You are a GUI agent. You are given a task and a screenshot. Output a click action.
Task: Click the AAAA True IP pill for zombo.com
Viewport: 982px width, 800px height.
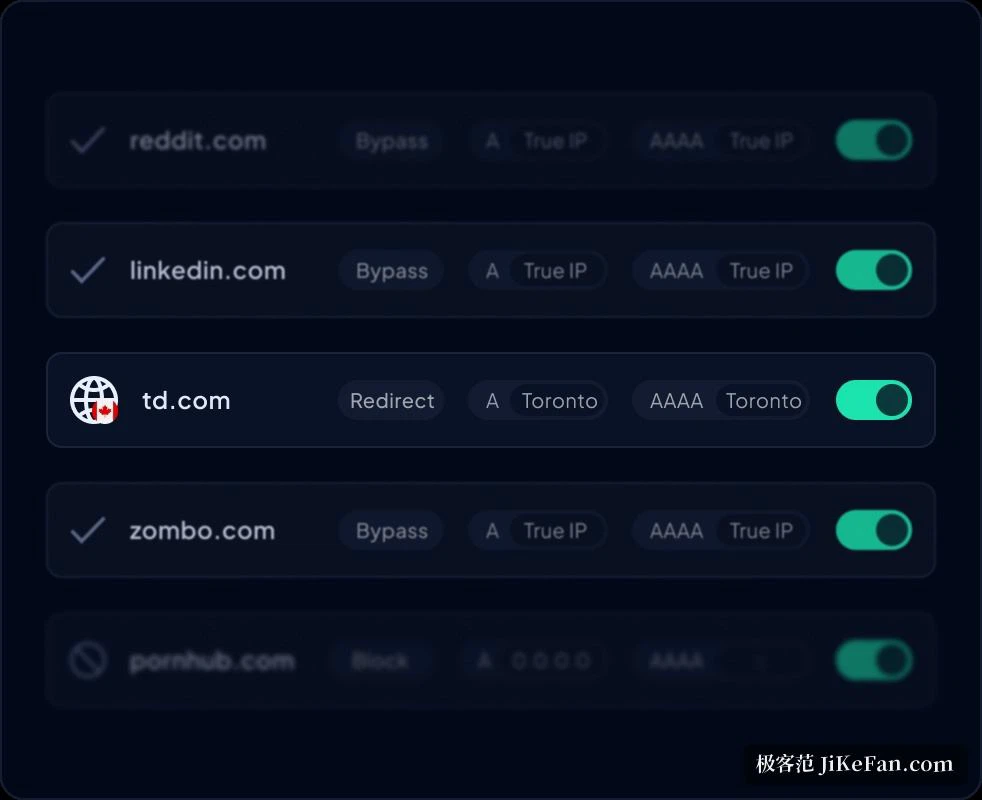[x=721, y=531]
